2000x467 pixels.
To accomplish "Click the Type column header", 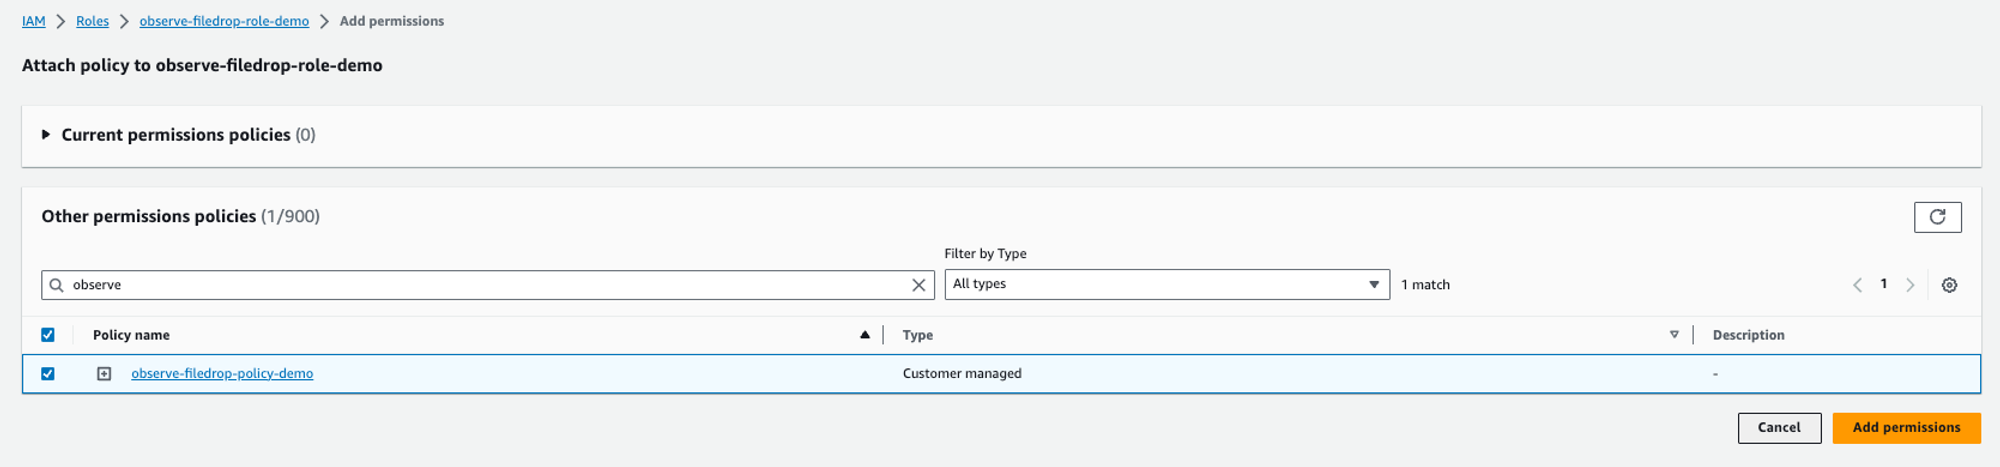I will coord(918,335).
